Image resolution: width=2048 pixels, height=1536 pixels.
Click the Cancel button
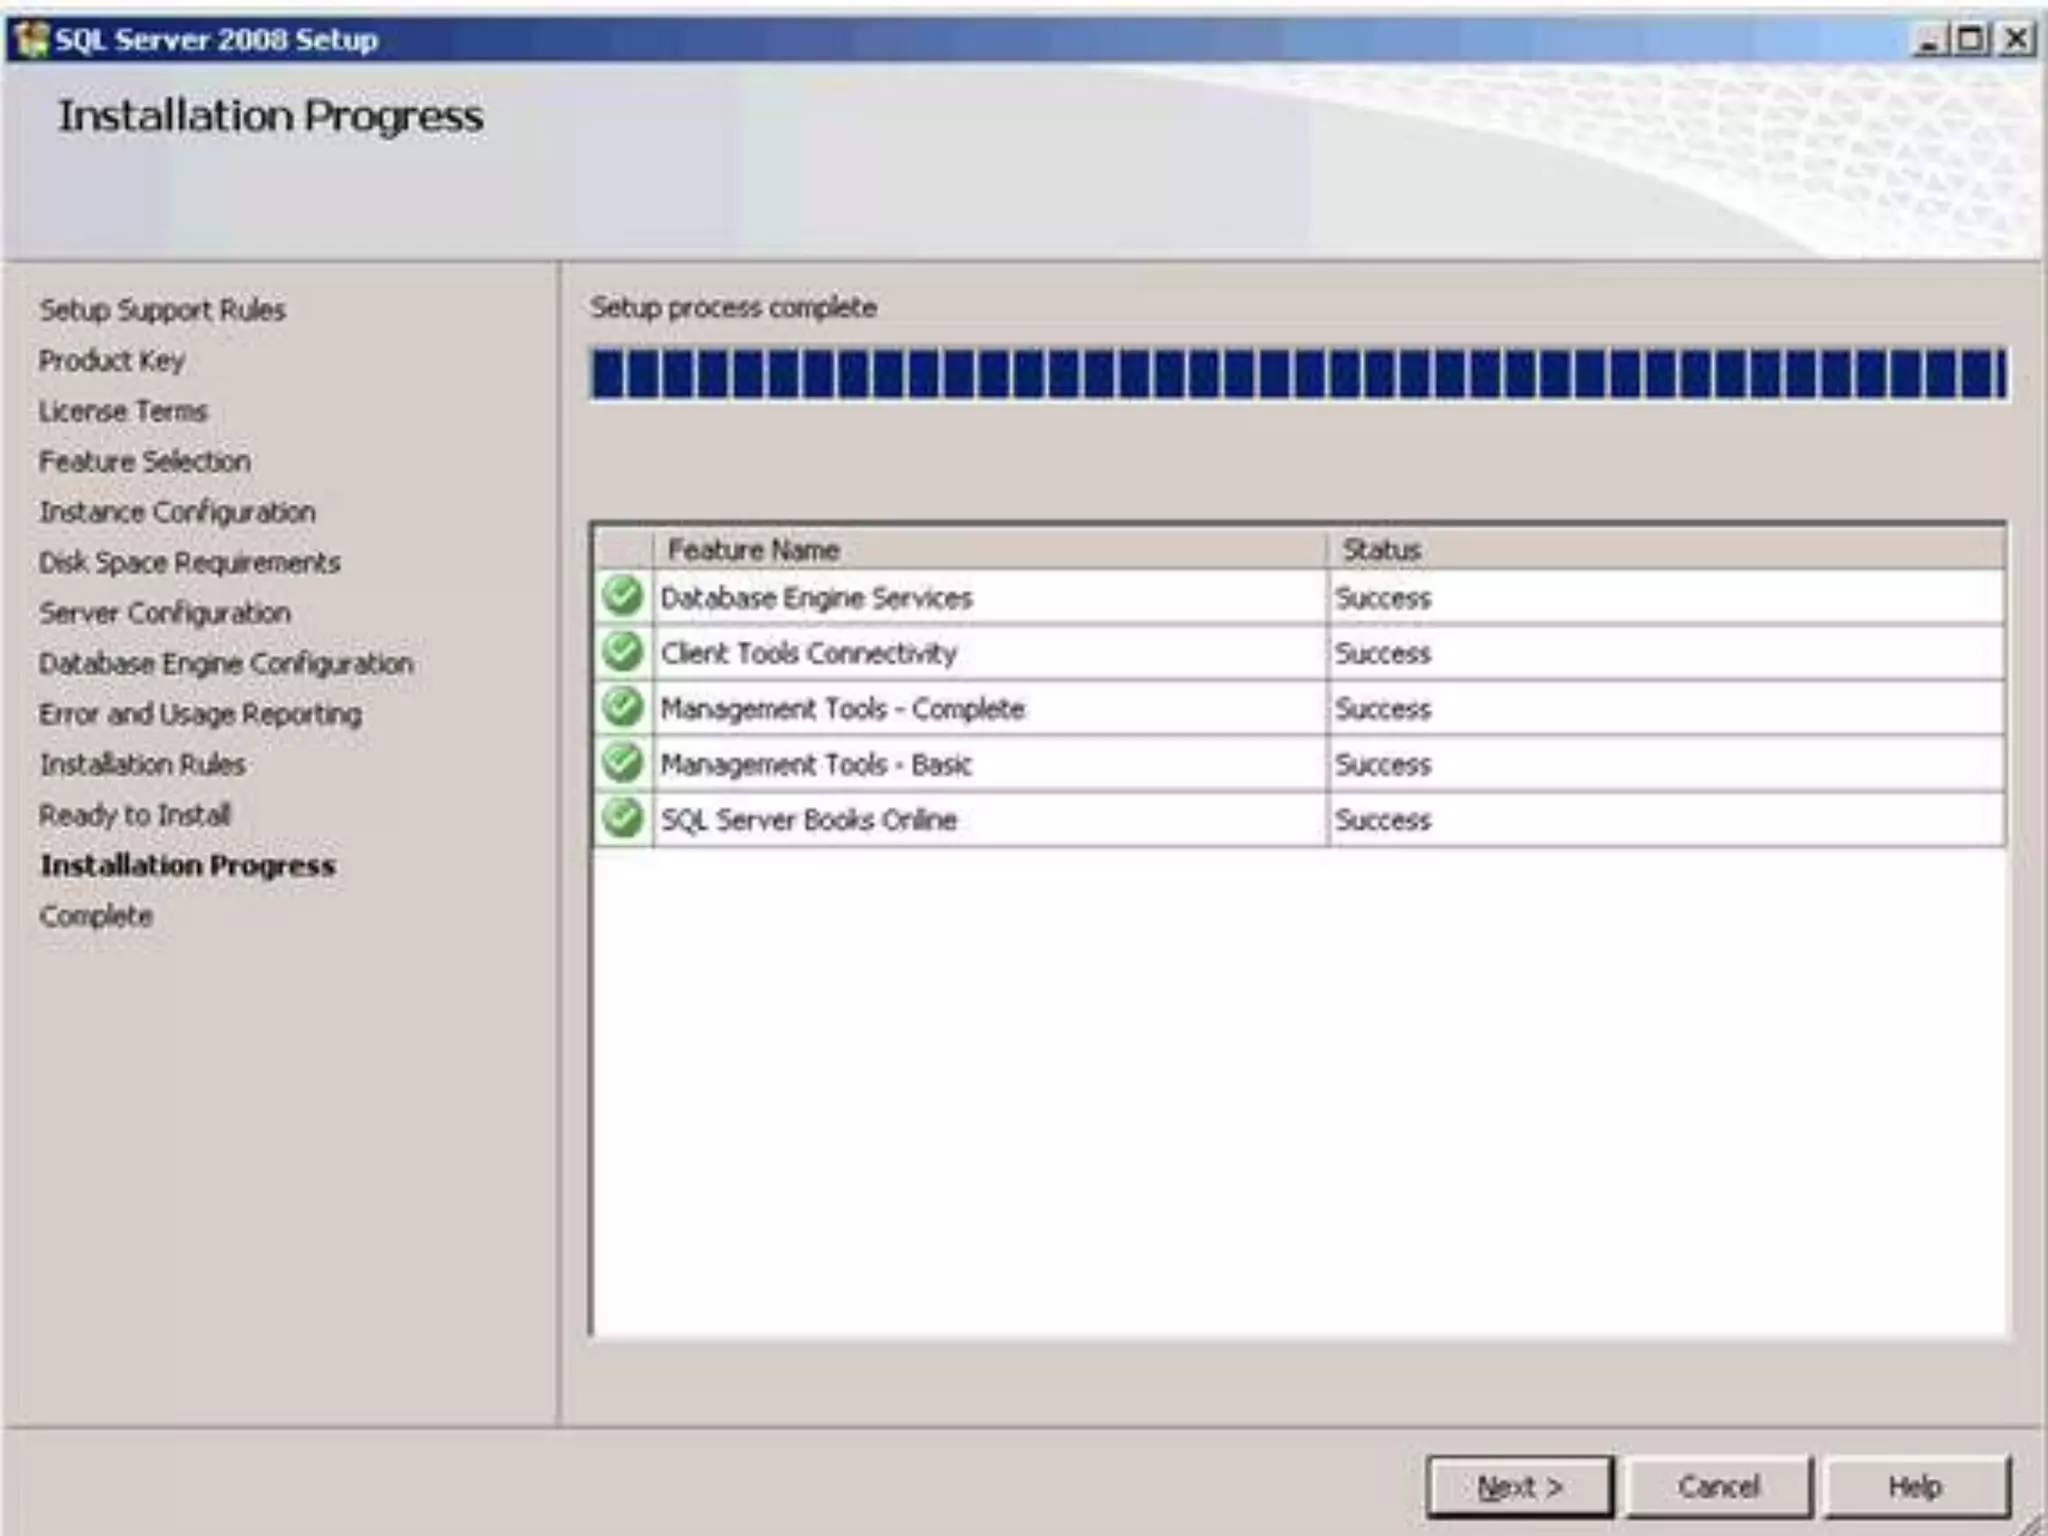1718,1487
